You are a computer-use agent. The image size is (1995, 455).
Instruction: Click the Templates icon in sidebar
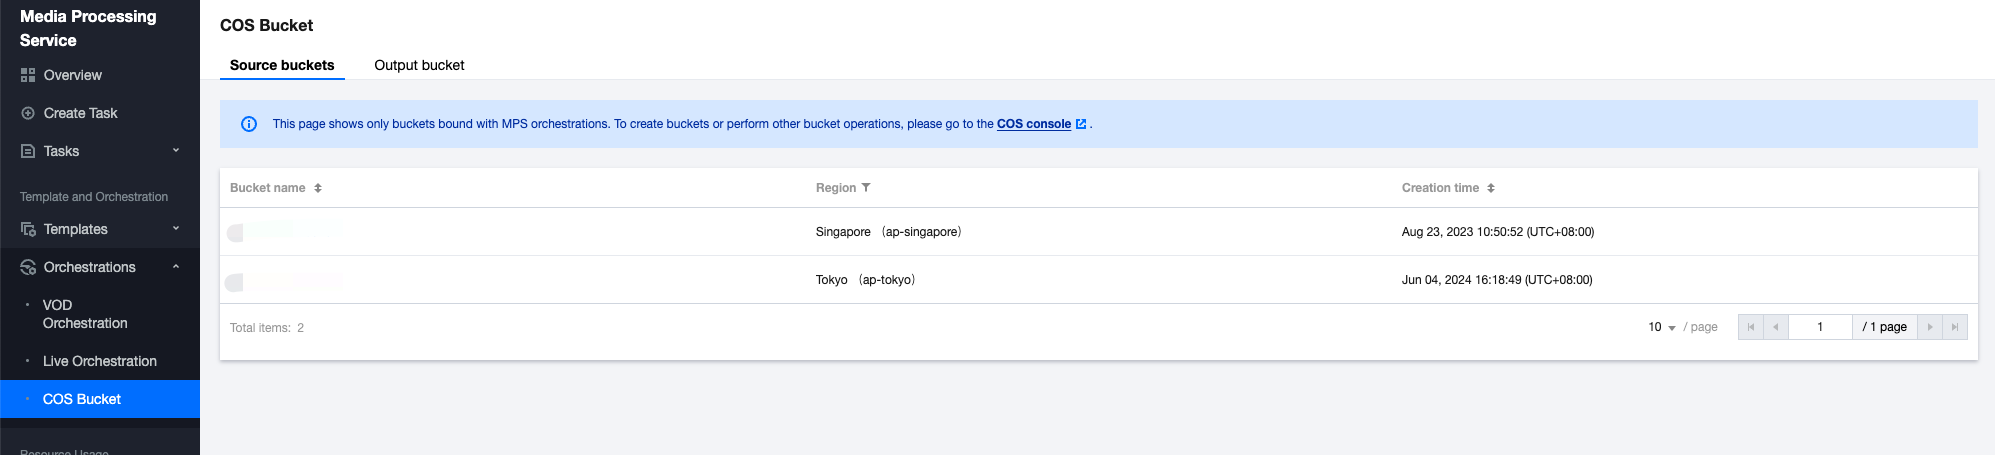[28, 229]
